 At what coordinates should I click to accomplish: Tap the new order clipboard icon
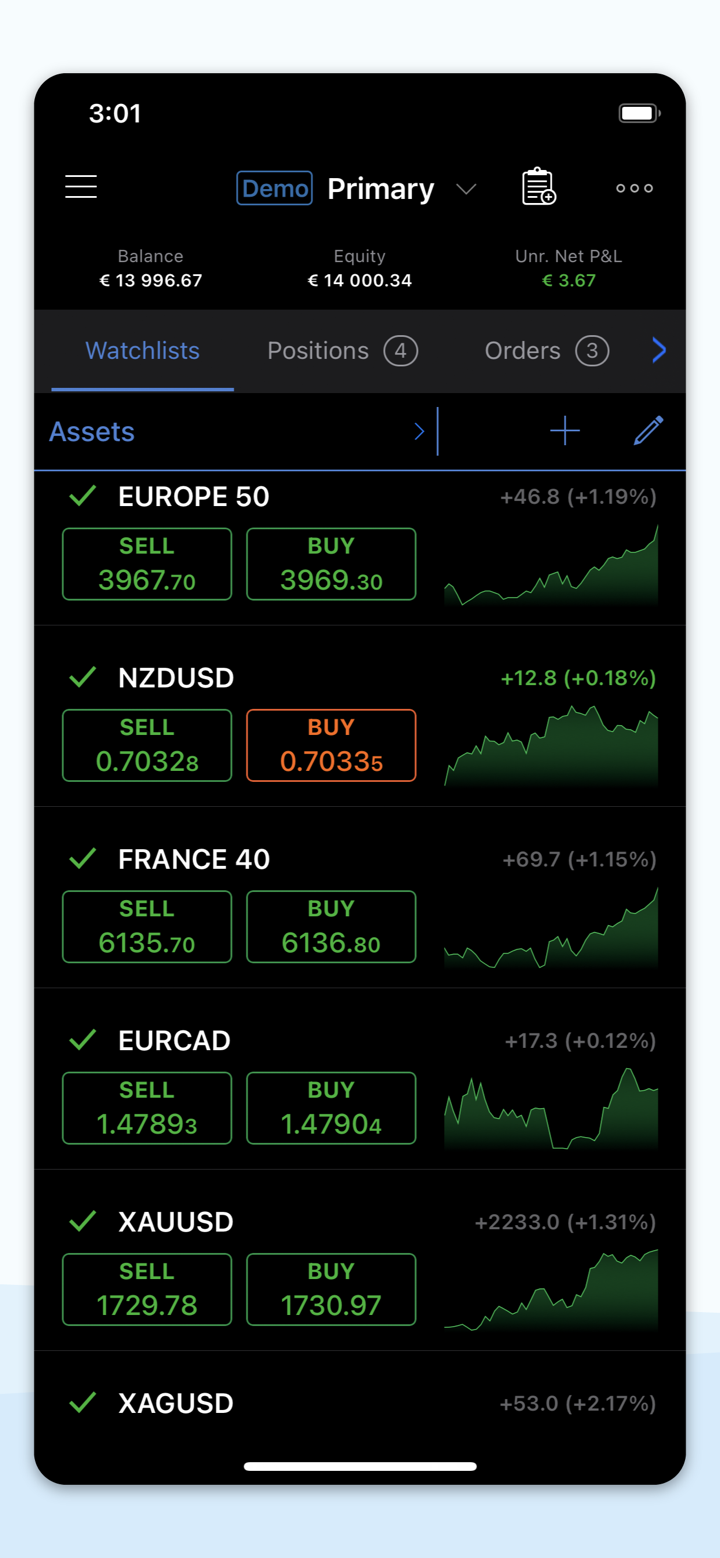click(538, 187)
